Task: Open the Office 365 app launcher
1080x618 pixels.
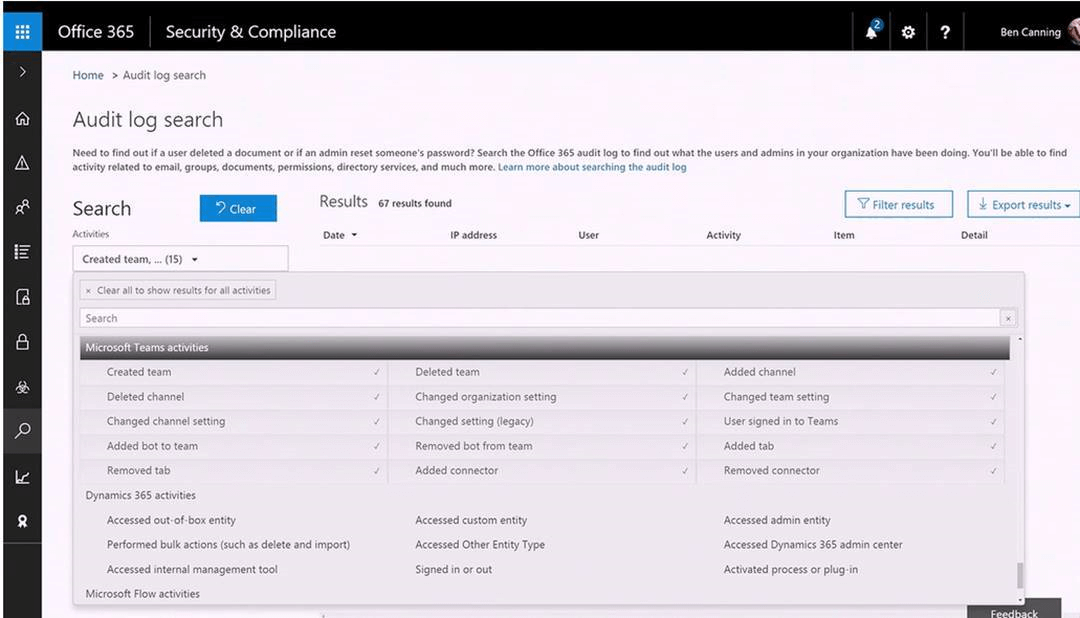Action: 22,32
